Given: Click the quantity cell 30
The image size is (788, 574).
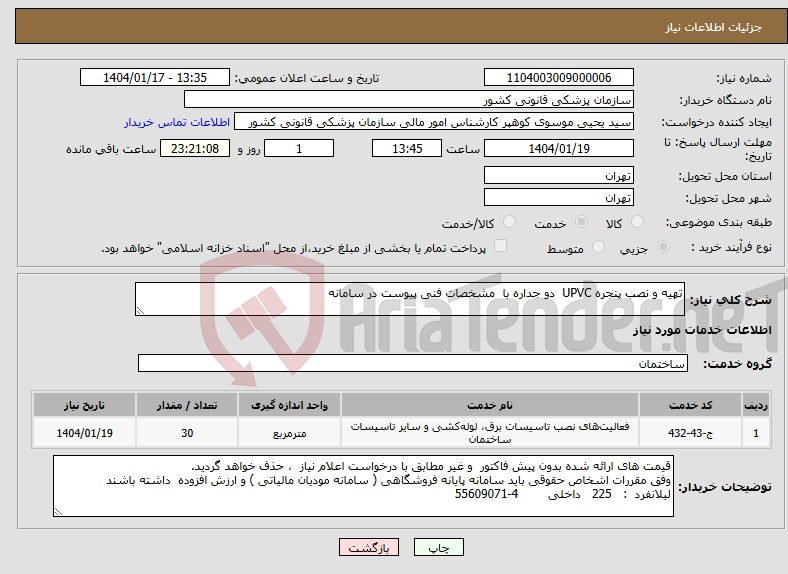Looking at the screenshot, I should pos(187,433).
